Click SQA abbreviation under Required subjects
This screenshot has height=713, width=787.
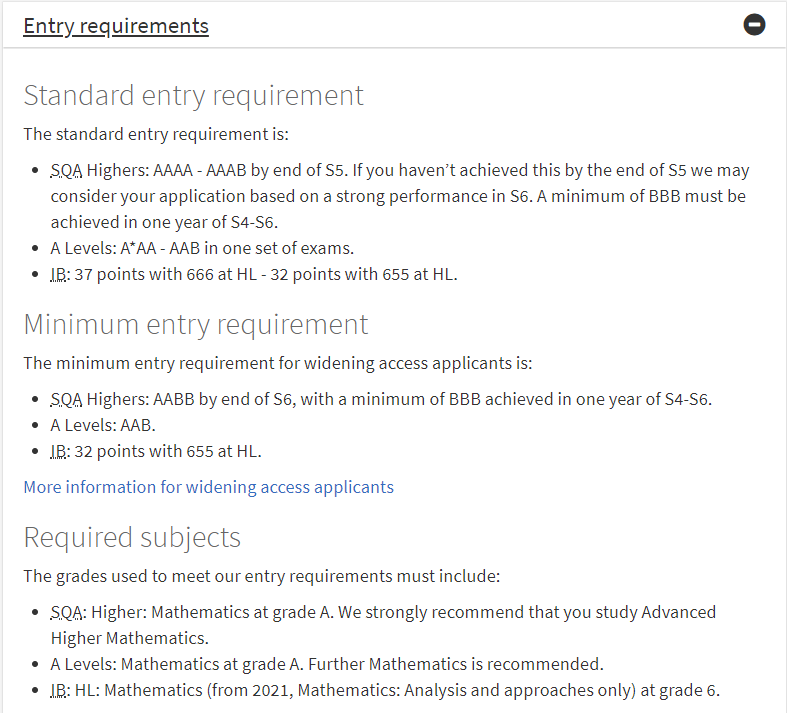click(x=66, y=612)
